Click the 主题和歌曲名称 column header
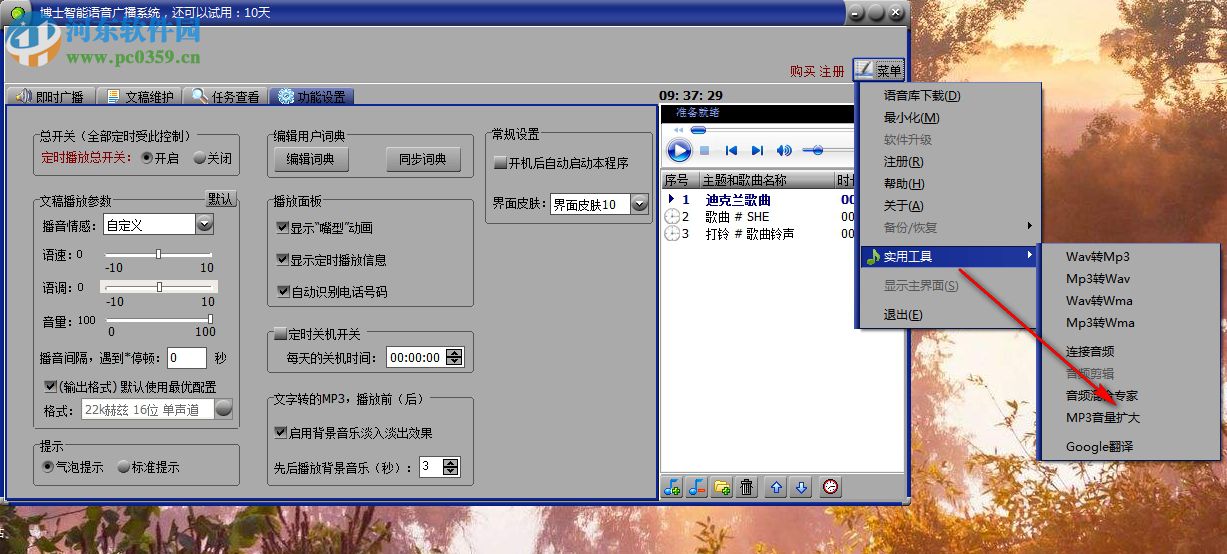Image resolution: width=1227 pixels, height=554 pixels. pos(767,181)
